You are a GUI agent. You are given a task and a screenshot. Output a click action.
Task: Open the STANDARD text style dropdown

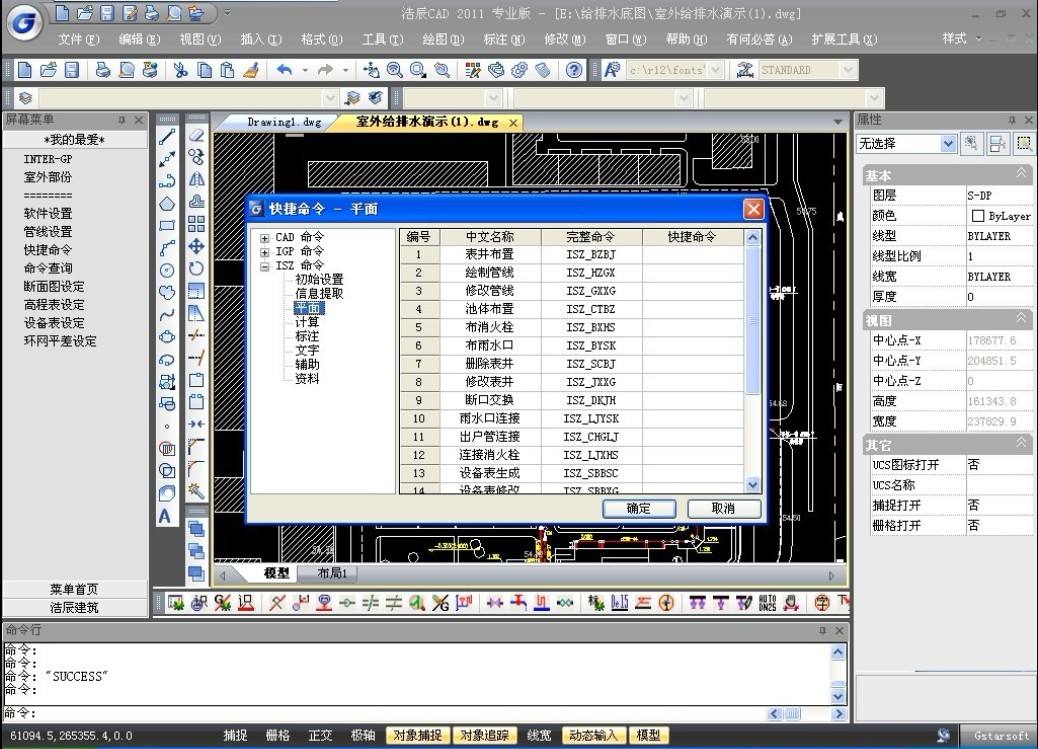(x=848, y=70)
